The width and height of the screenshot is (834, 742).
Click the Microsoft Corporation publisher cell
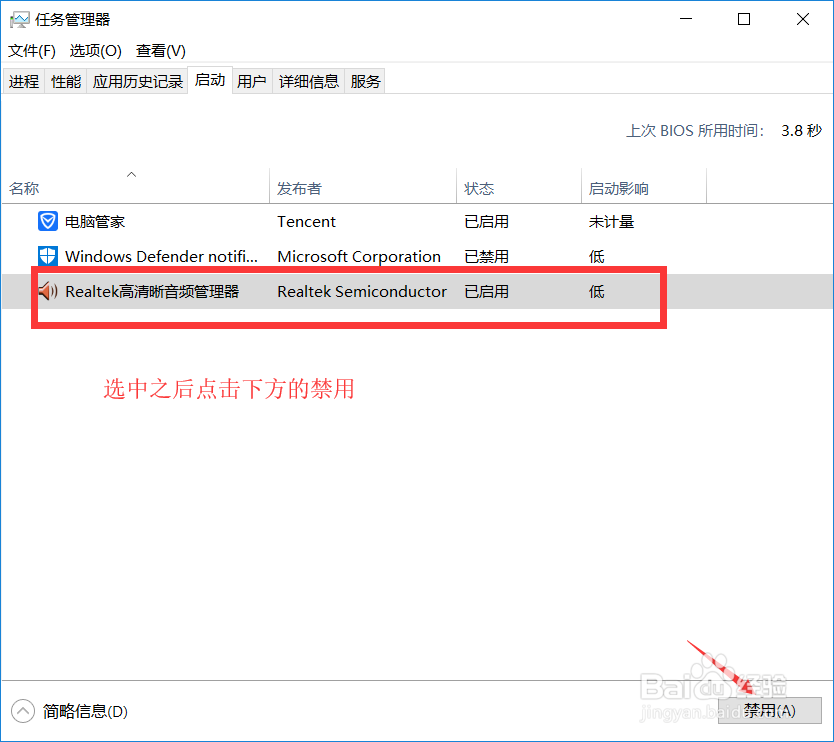[x=359, y=256]
